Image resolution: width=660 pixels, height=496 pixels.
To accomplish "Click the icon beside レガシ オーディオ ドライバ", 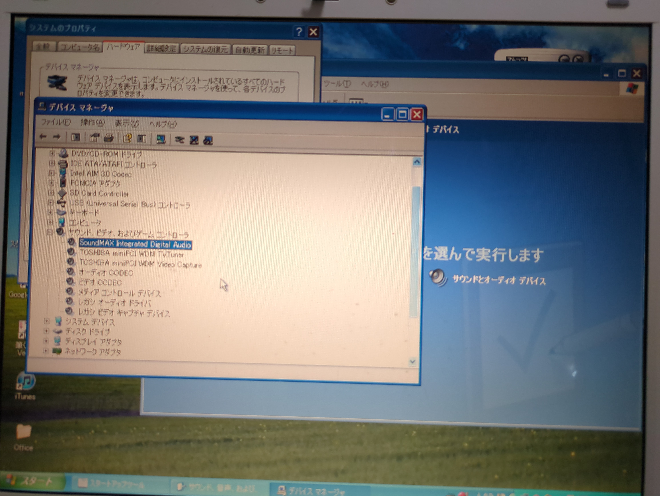I will [x=70, y=301].
